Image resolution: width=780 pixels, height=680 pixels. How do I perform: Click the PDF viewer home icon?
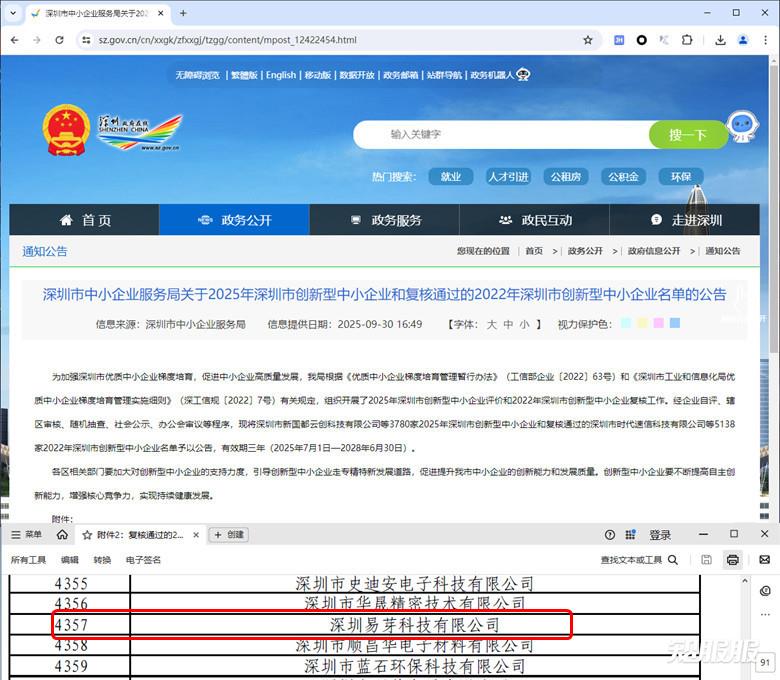tap(62, 535)
